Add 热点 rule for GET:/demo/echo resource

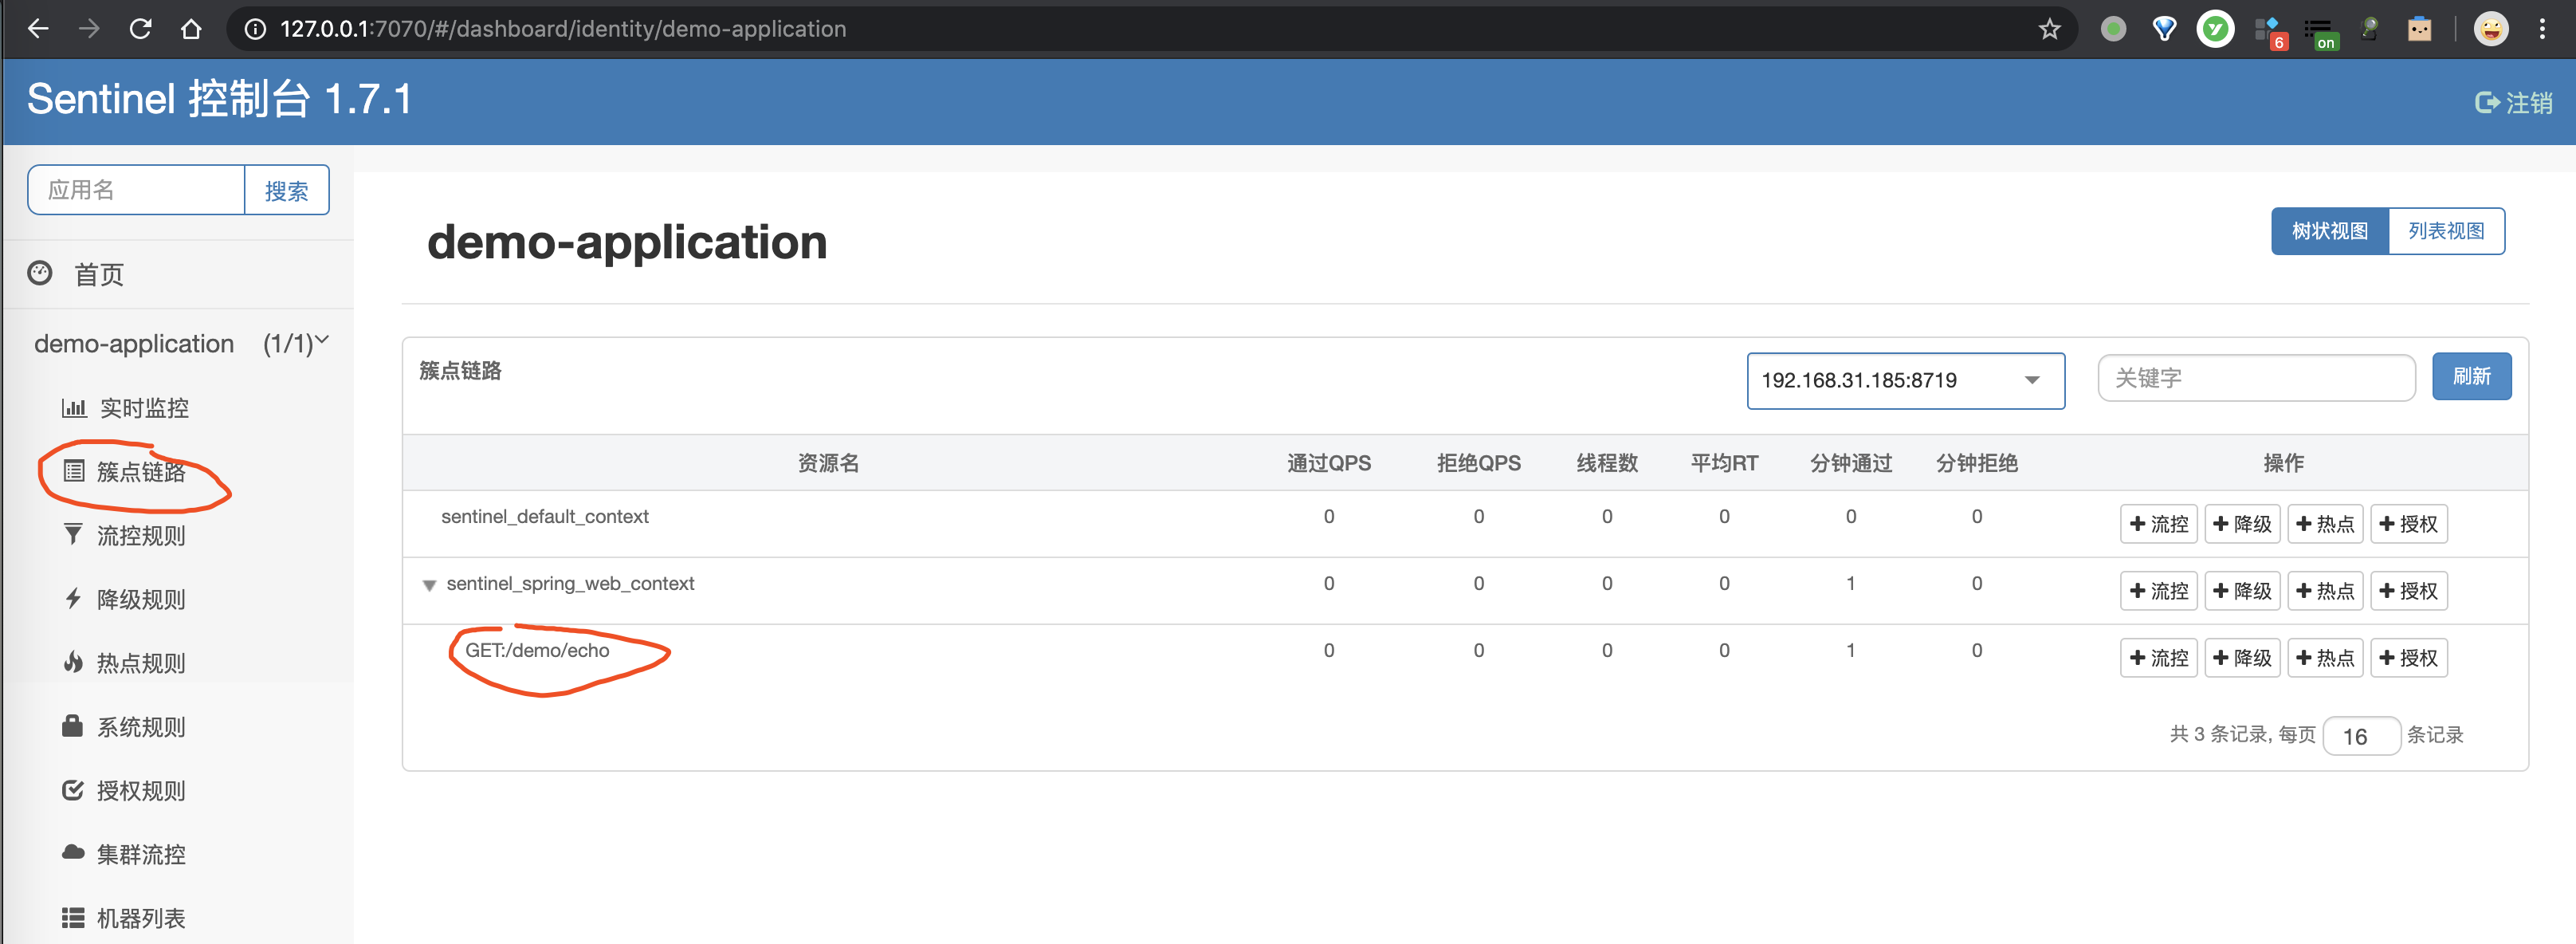[2325, 657]
